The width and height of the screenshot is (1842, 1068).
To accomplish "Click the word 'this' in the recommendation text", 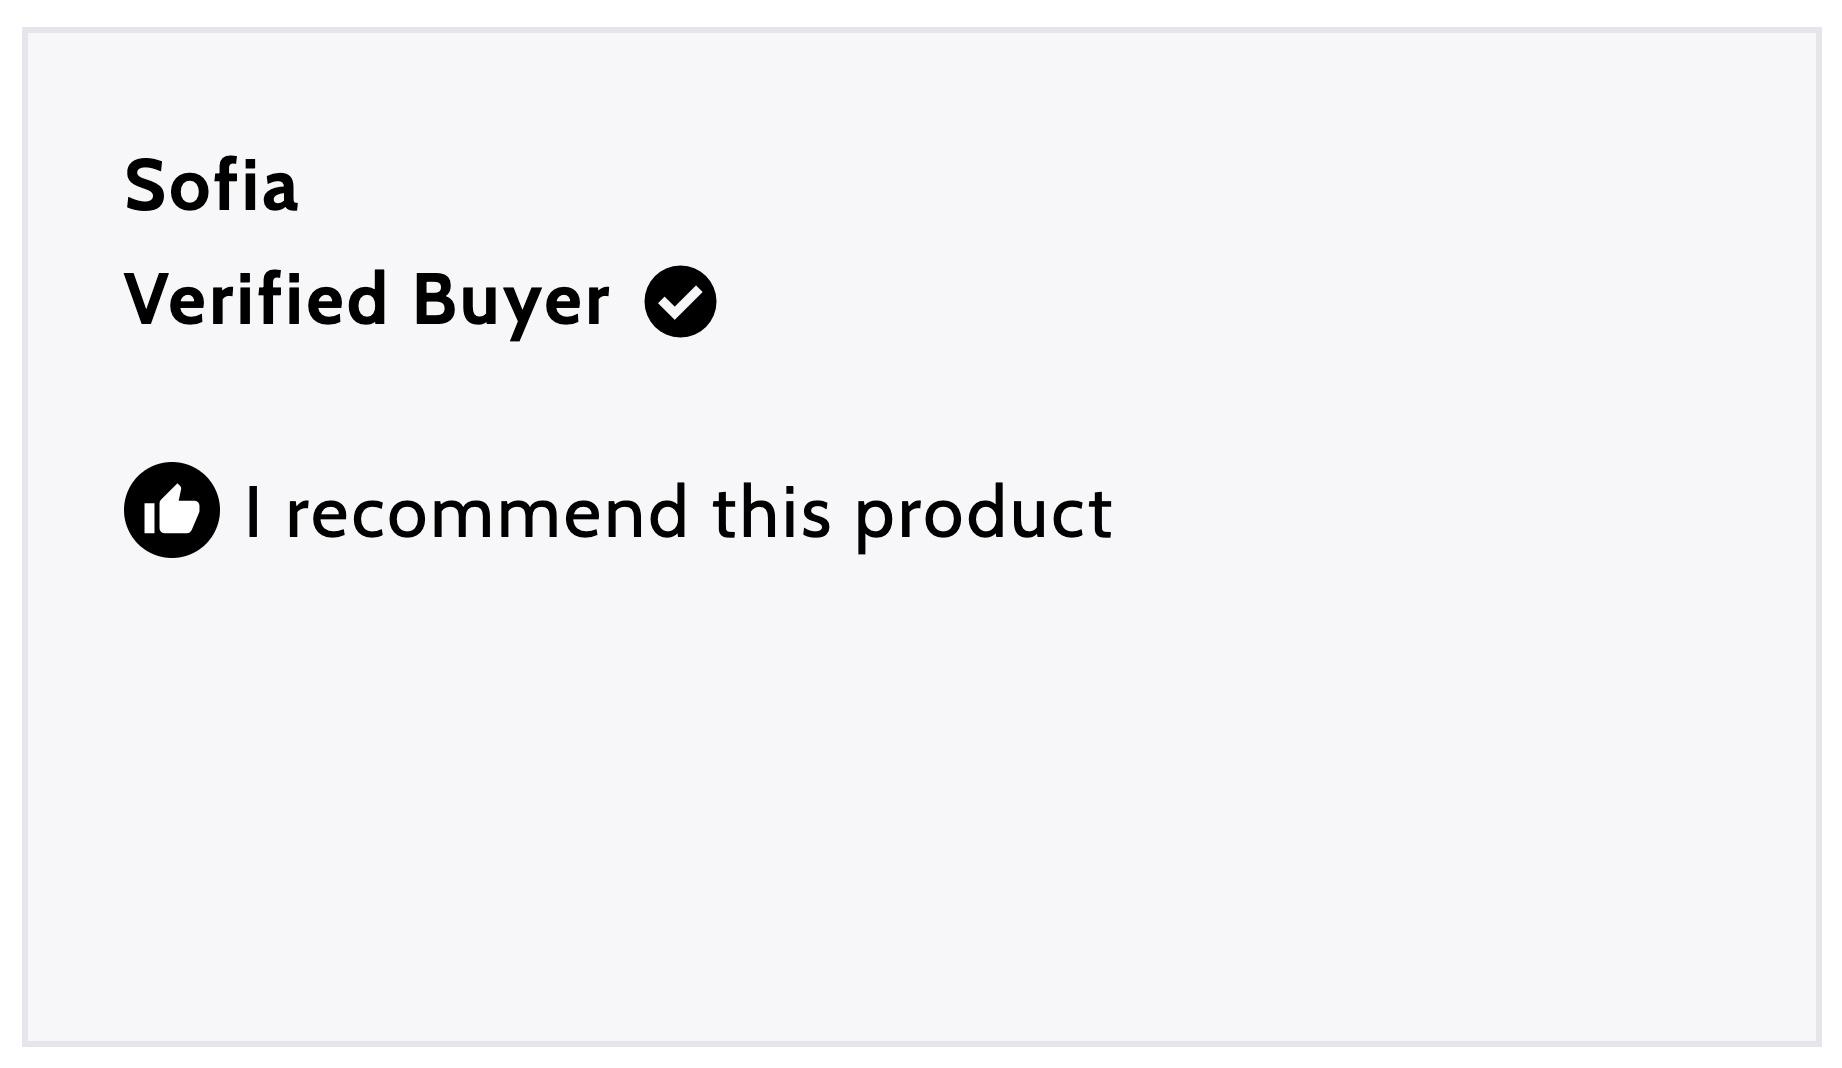I will [x=771, y=512].
